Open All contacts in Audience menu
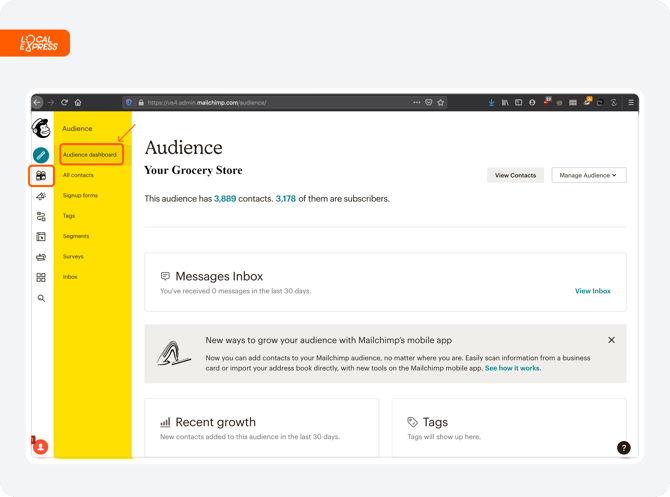Screen dimensions: 670x497 click(78, 175)
